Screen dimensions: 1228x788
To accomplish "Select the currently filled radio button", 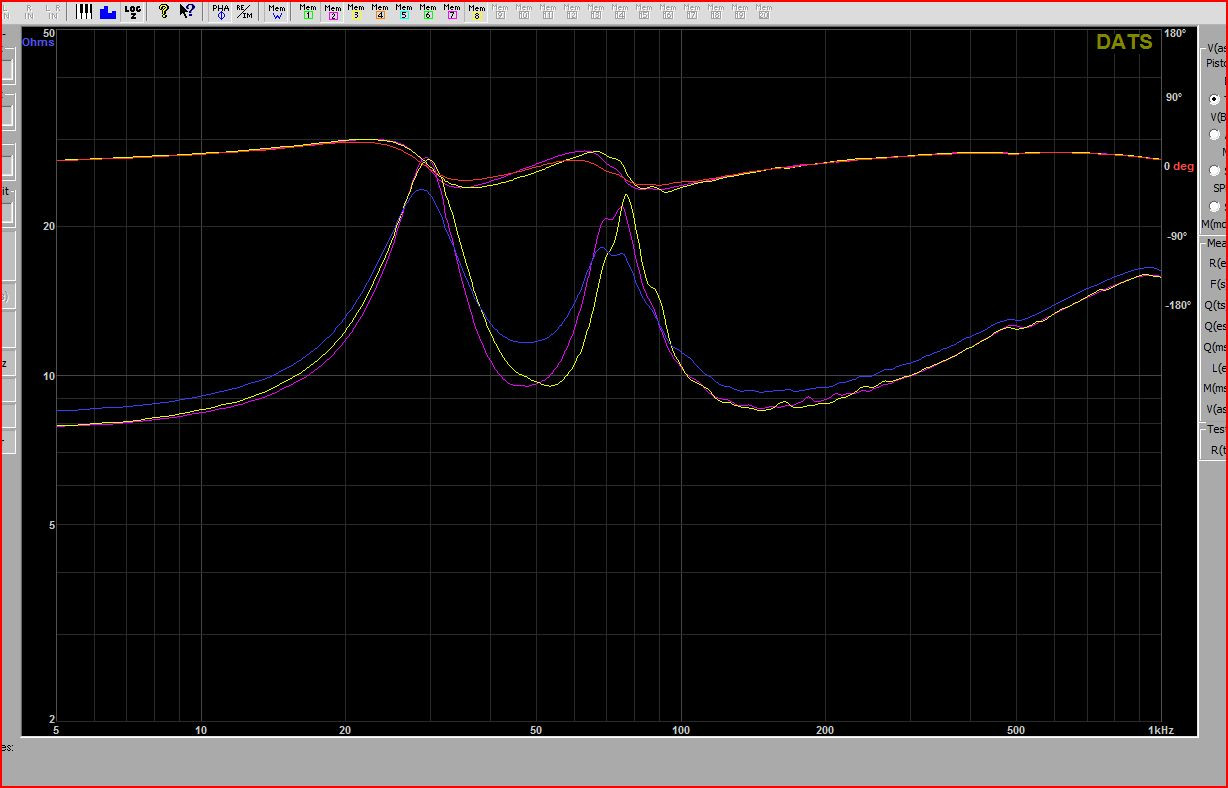I will point(1214,99).
